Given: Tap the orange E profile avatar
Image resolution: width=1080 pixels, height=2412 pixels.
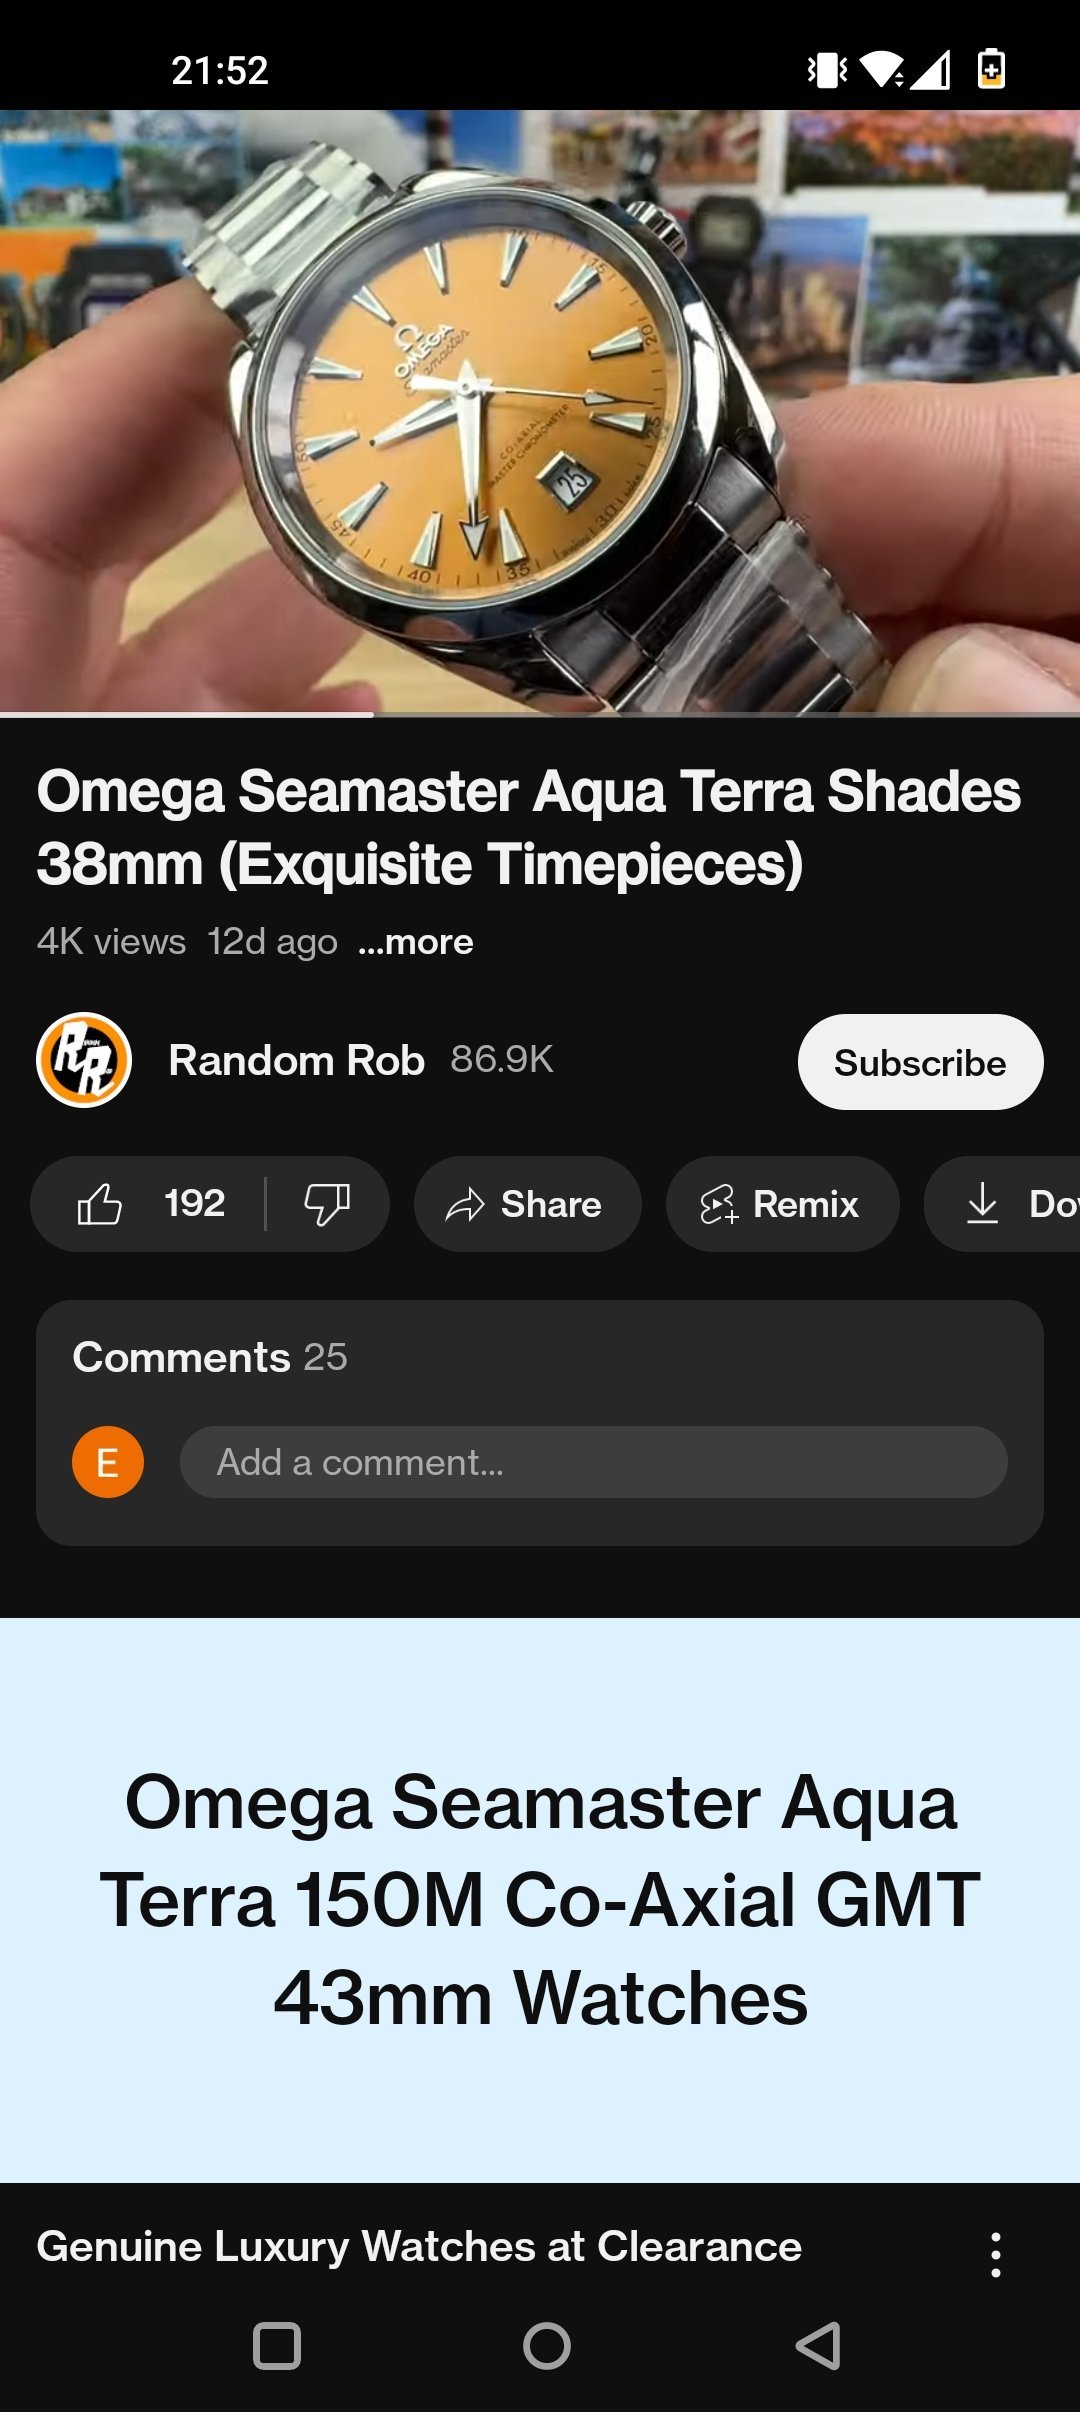Looking at the screenshot, I should 108,1462.
